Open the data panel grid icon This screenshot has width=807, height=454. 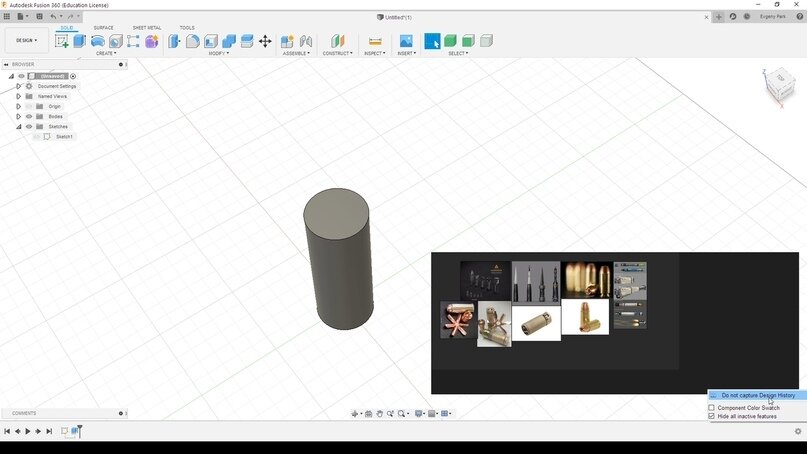pyautogui.click(x=7, y=16)
